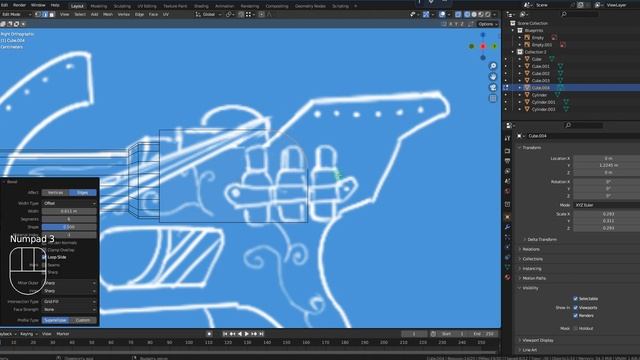Open rotation Mode XYZ Euler dropdown
Viewport: 640px width, 360px height.
click(x=607, y=205)
